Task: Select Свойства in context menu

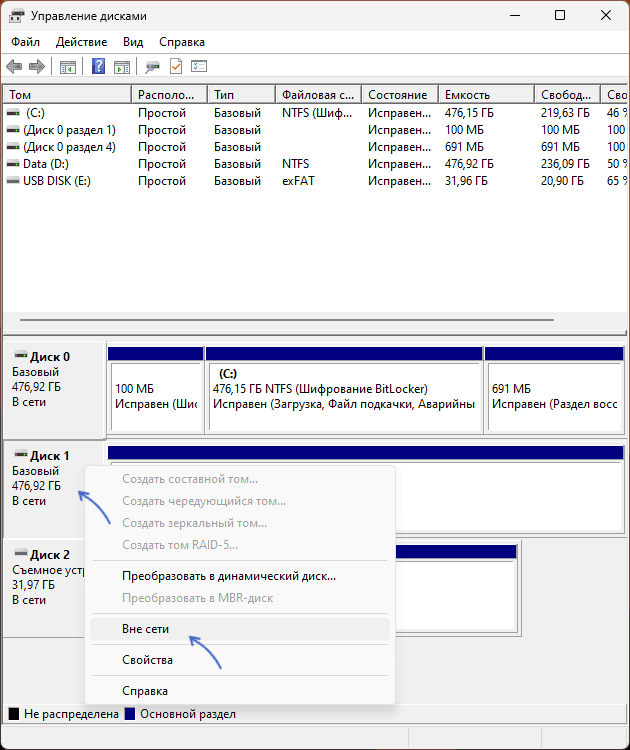Action: point(240,660)
